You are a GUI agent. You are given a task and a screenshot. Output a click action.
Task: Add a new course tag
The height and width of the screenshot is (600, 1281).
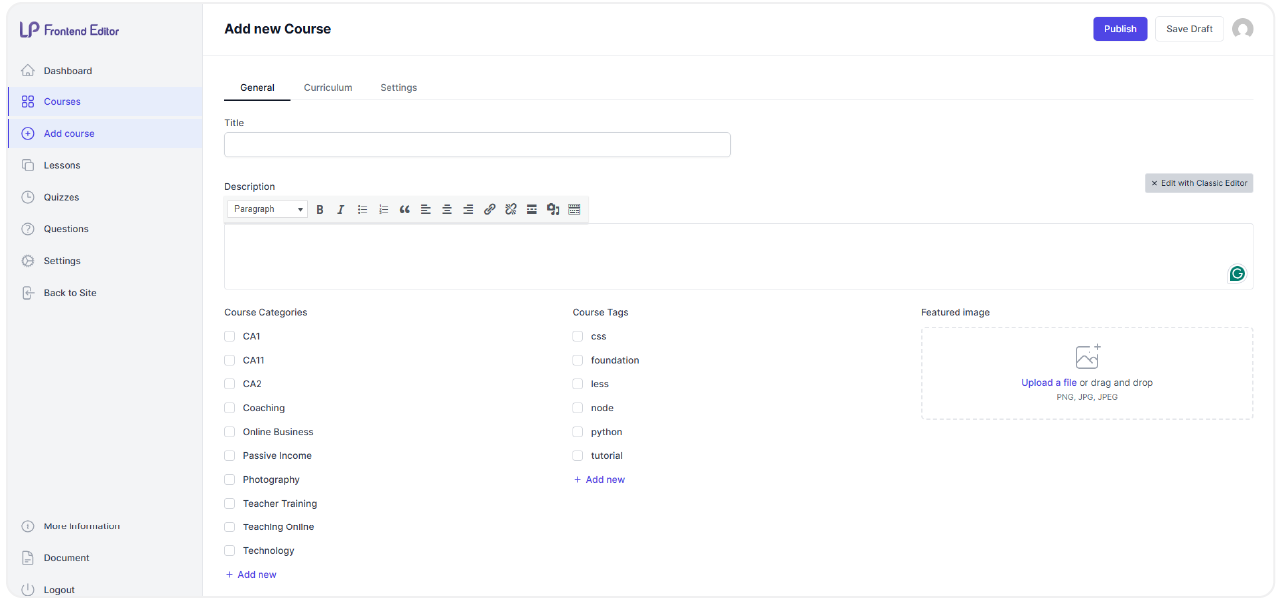(599, 479)
